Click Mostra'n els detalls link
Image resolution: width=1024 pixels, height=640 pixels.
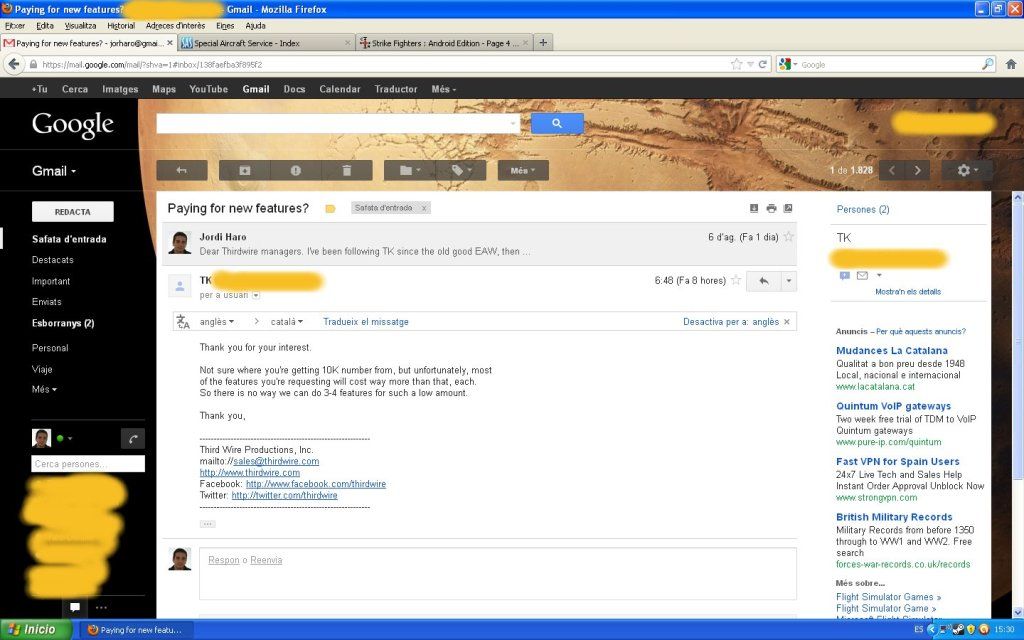(x=908, y=292)
